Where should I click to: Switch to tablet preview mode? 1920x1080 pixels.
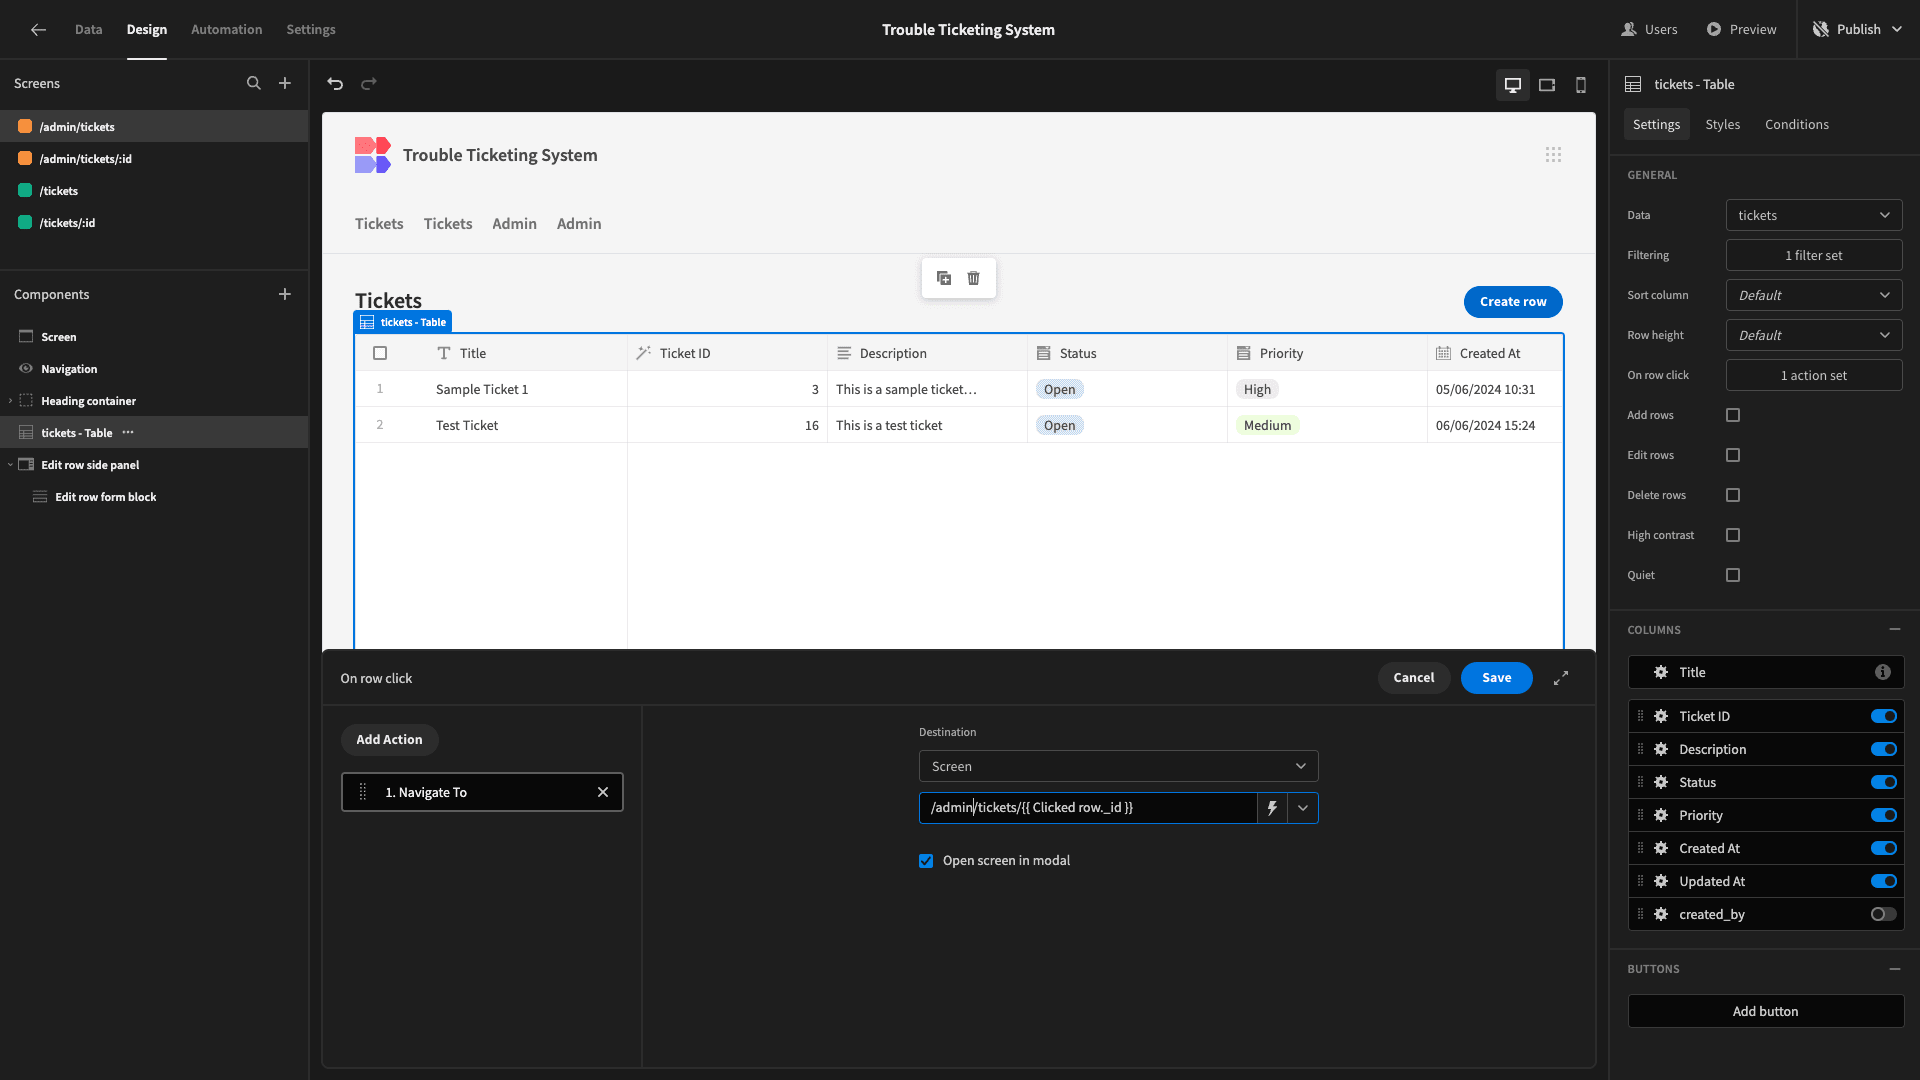pos(1547,85)
